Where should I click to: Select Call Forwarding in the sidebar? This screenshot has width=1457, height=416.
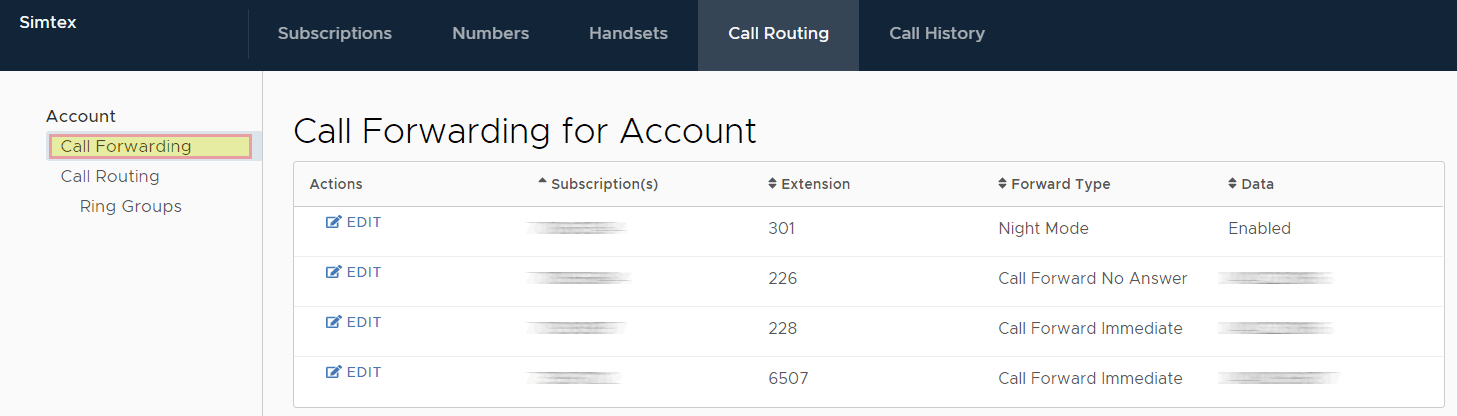(126, 147)
